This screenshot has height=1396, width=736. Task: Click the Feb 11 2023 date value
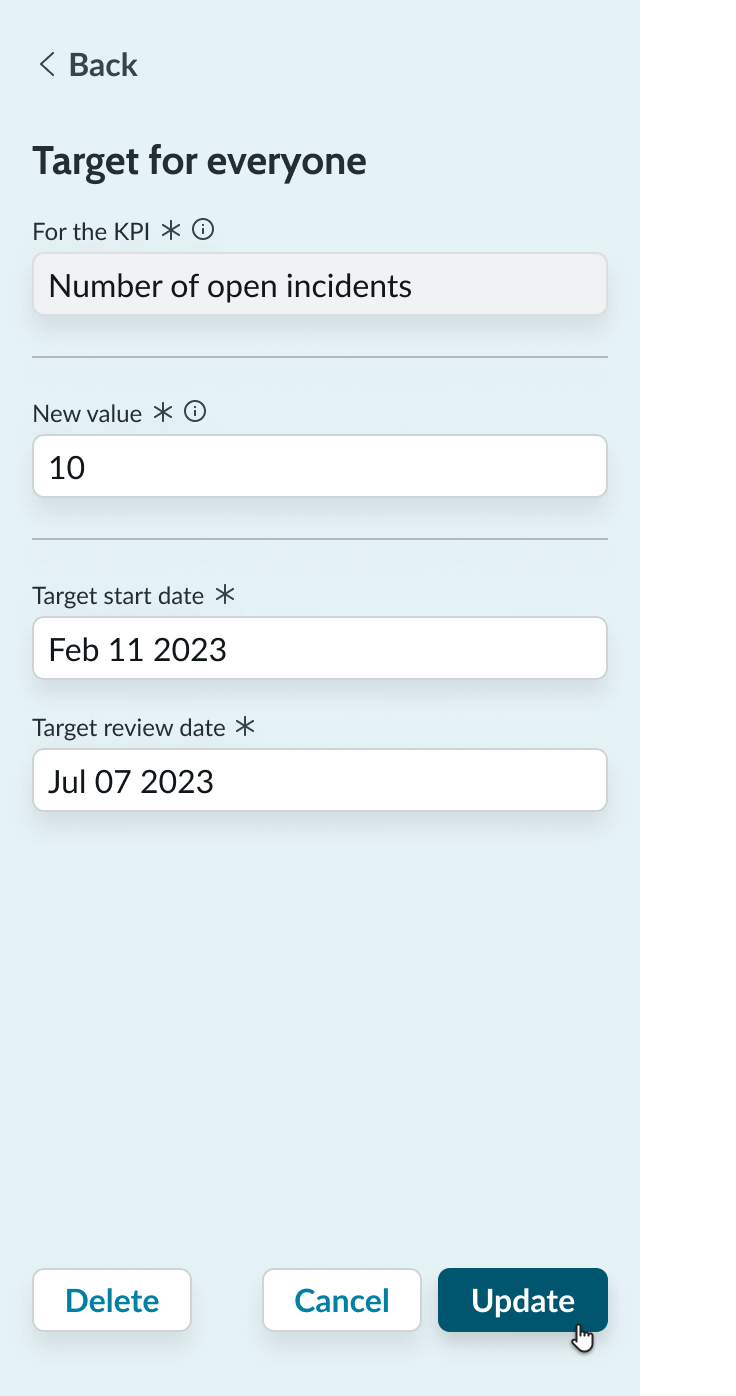[137, 648]
